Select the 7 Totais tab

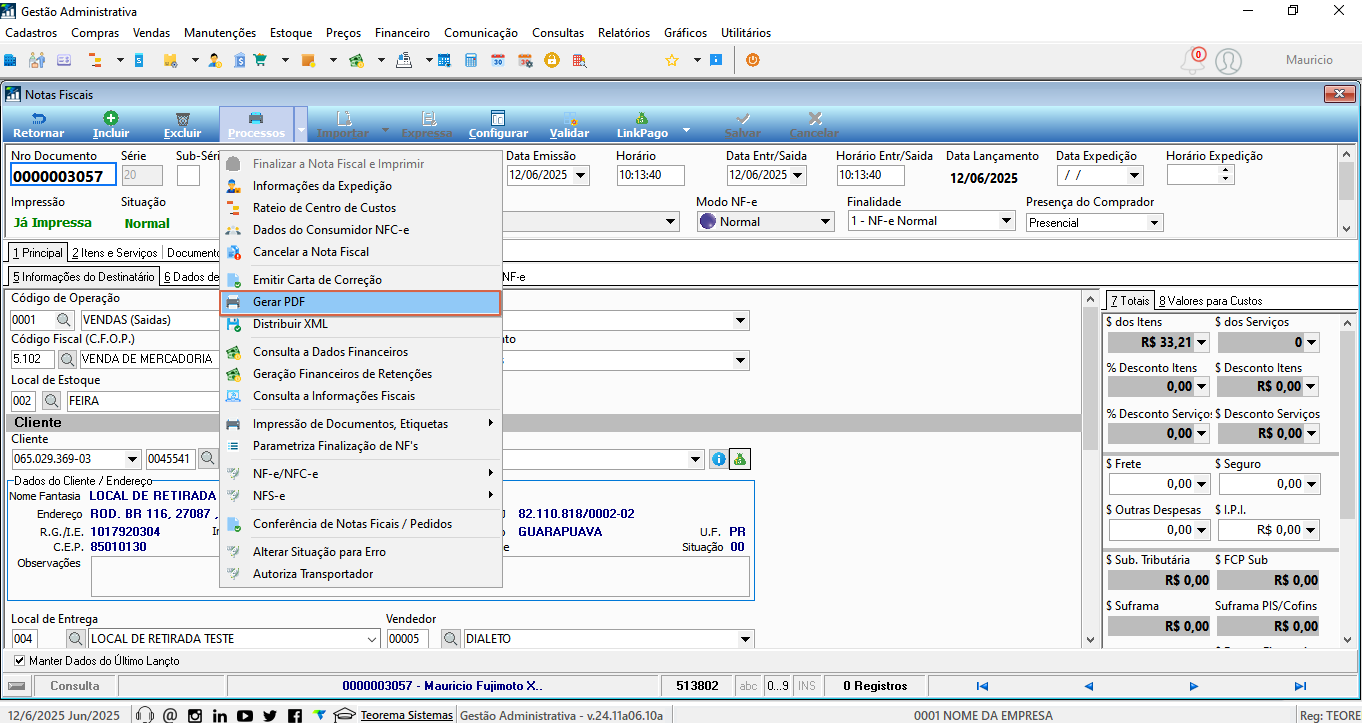1130,300
